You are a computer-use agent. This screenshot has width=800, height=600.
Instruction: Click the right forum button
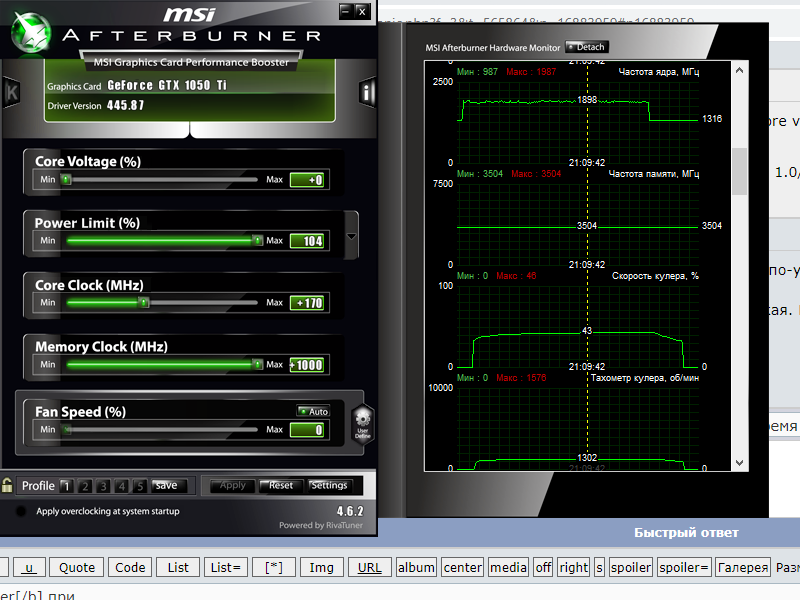[573, 567]
